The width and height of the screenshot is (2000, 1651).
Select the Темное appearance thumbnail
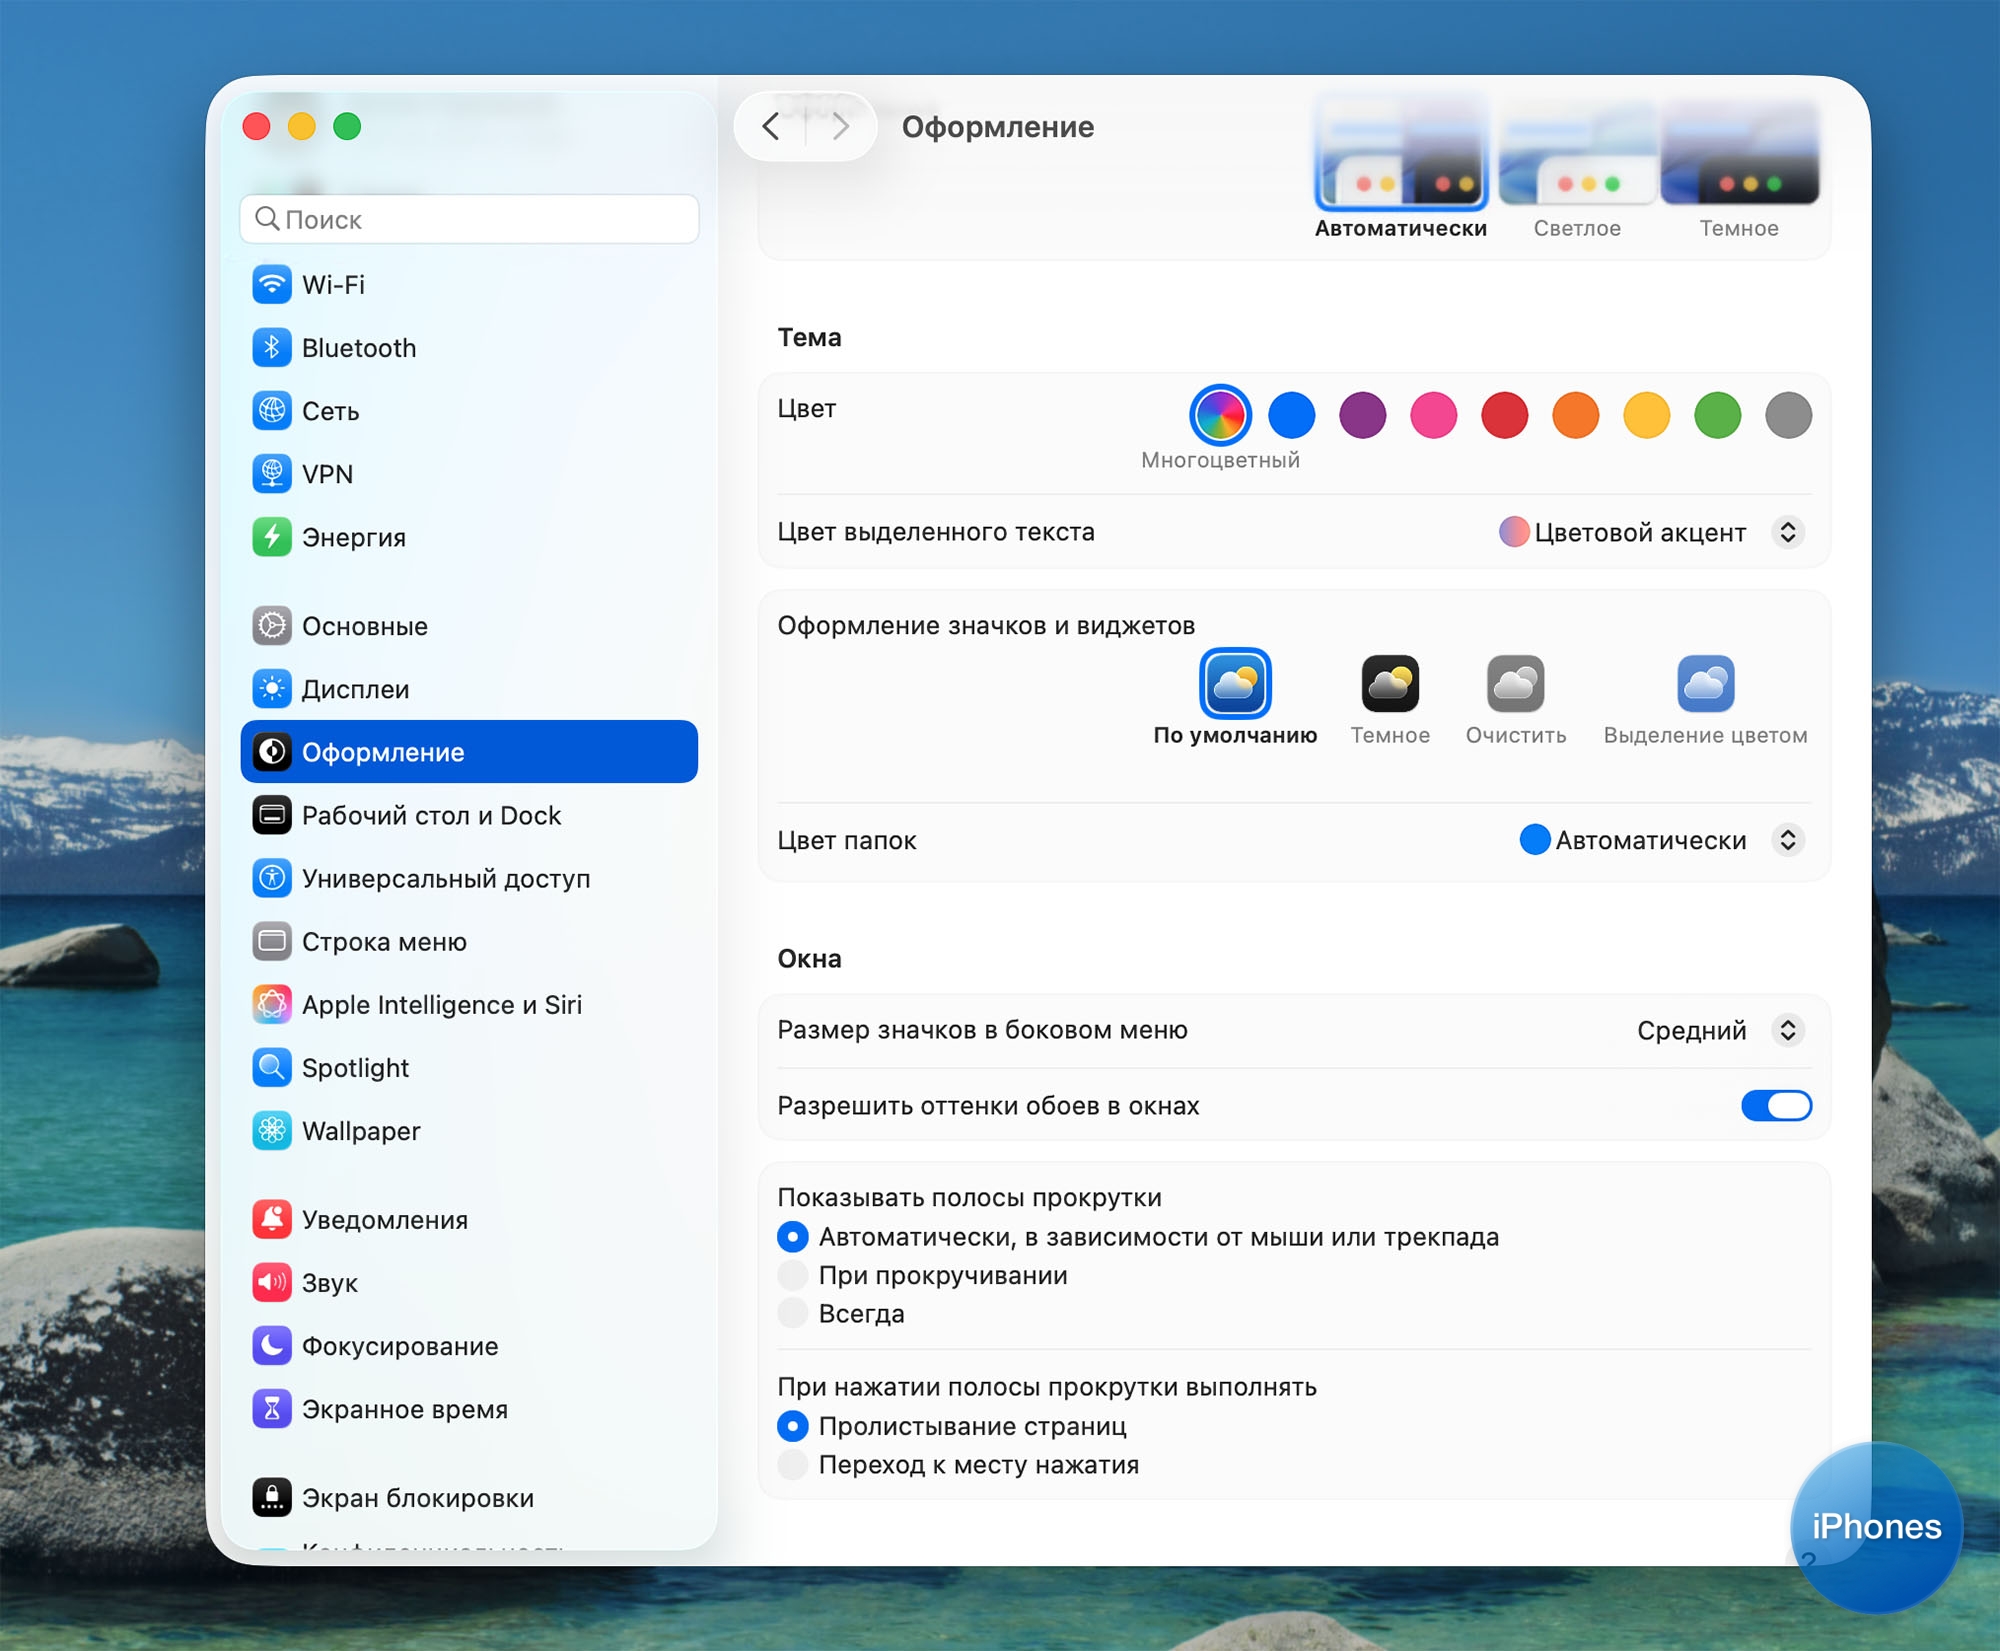(x=1739, y=155)
